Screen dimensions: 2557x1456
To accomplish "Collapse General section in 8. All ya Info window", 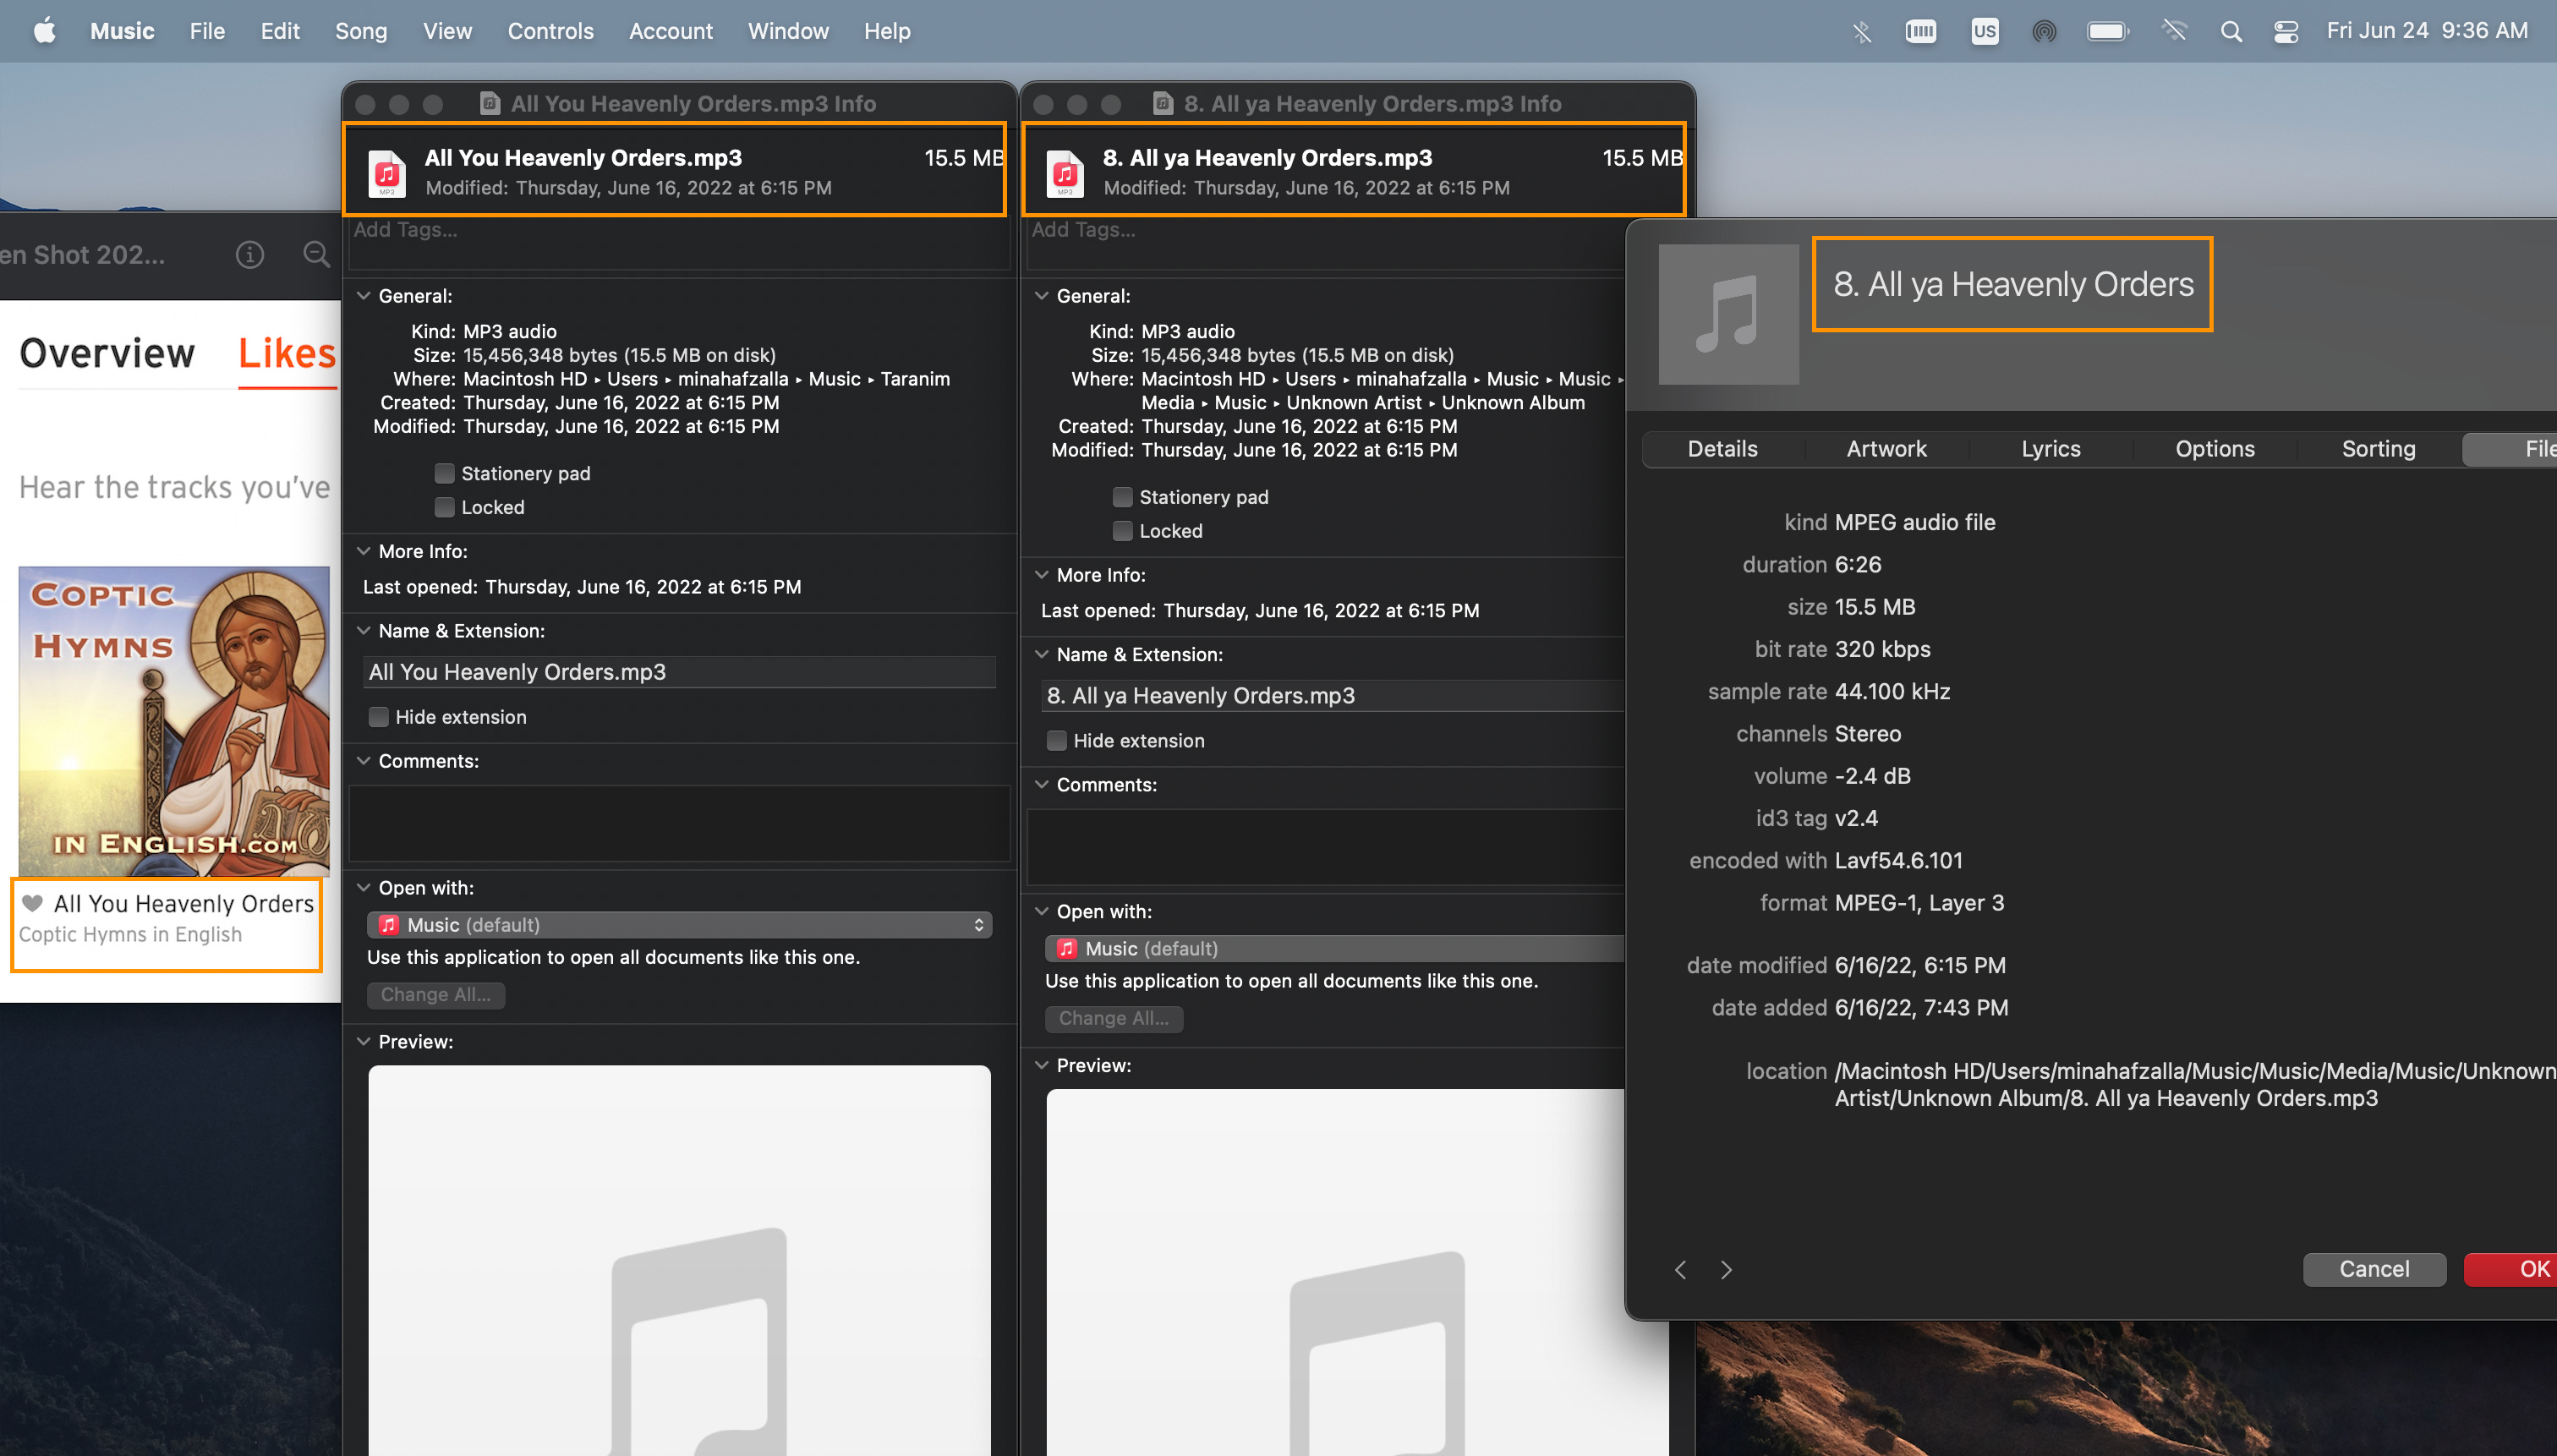I will coord(1042,296).
